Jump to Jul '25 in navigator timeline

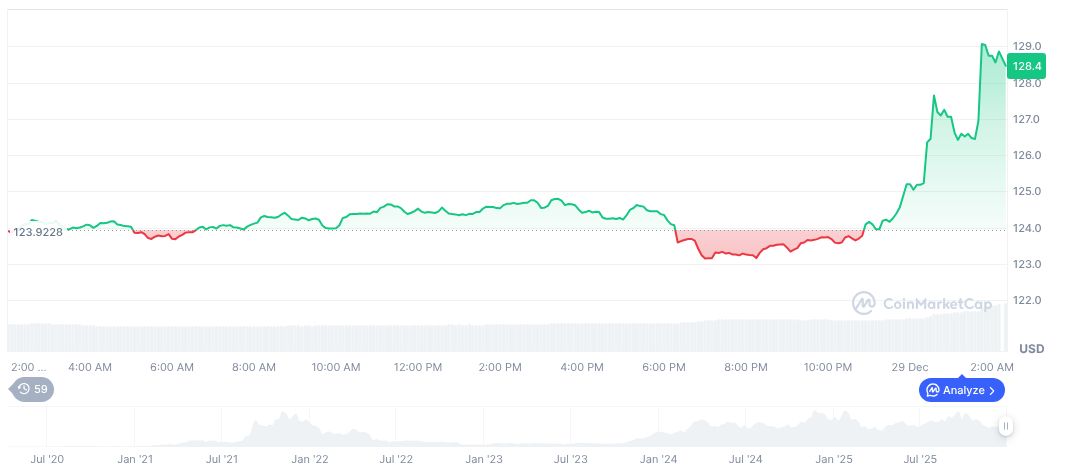click(920, 459)
